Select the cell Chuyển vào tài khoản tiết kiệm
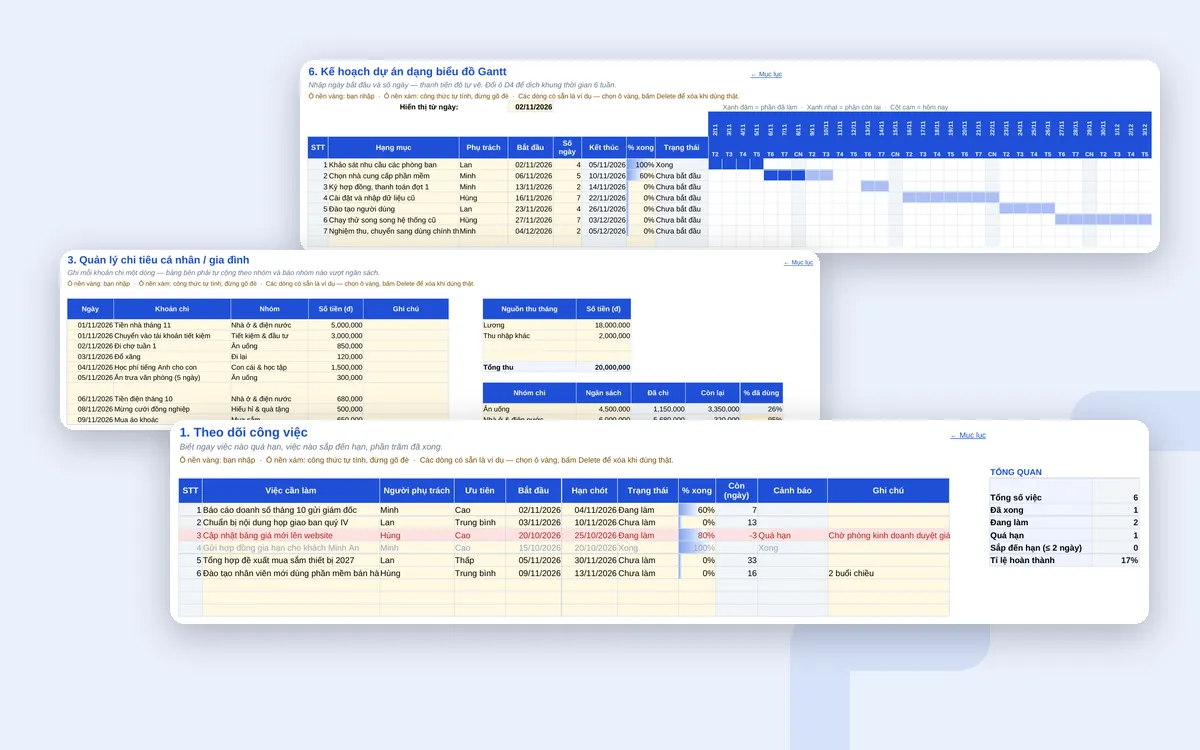This screenshot has height=750, width=1200. point(171,336)
